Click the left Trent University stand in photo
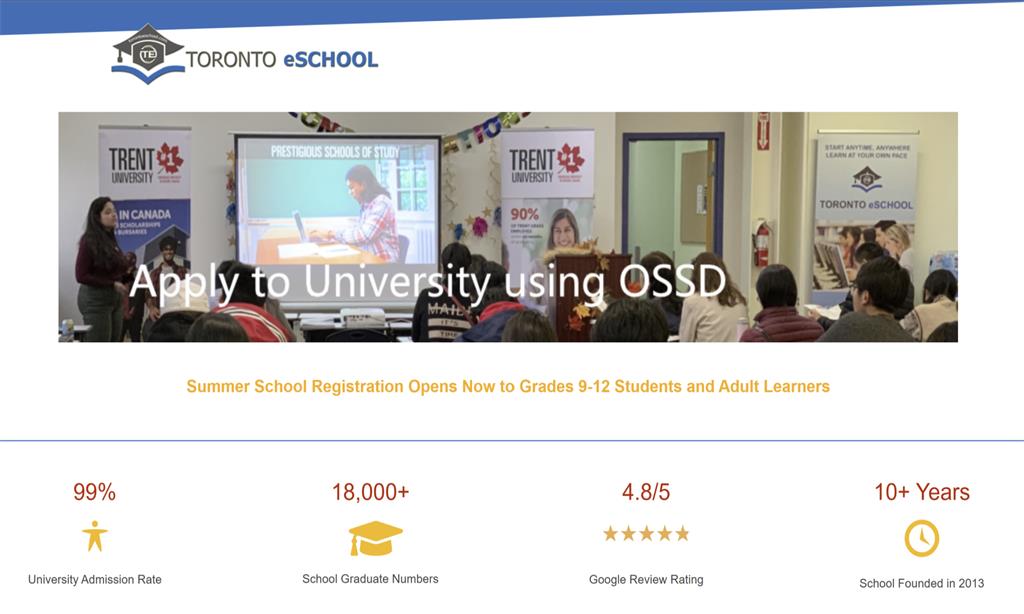1024x614 pixels. (144, 190)
